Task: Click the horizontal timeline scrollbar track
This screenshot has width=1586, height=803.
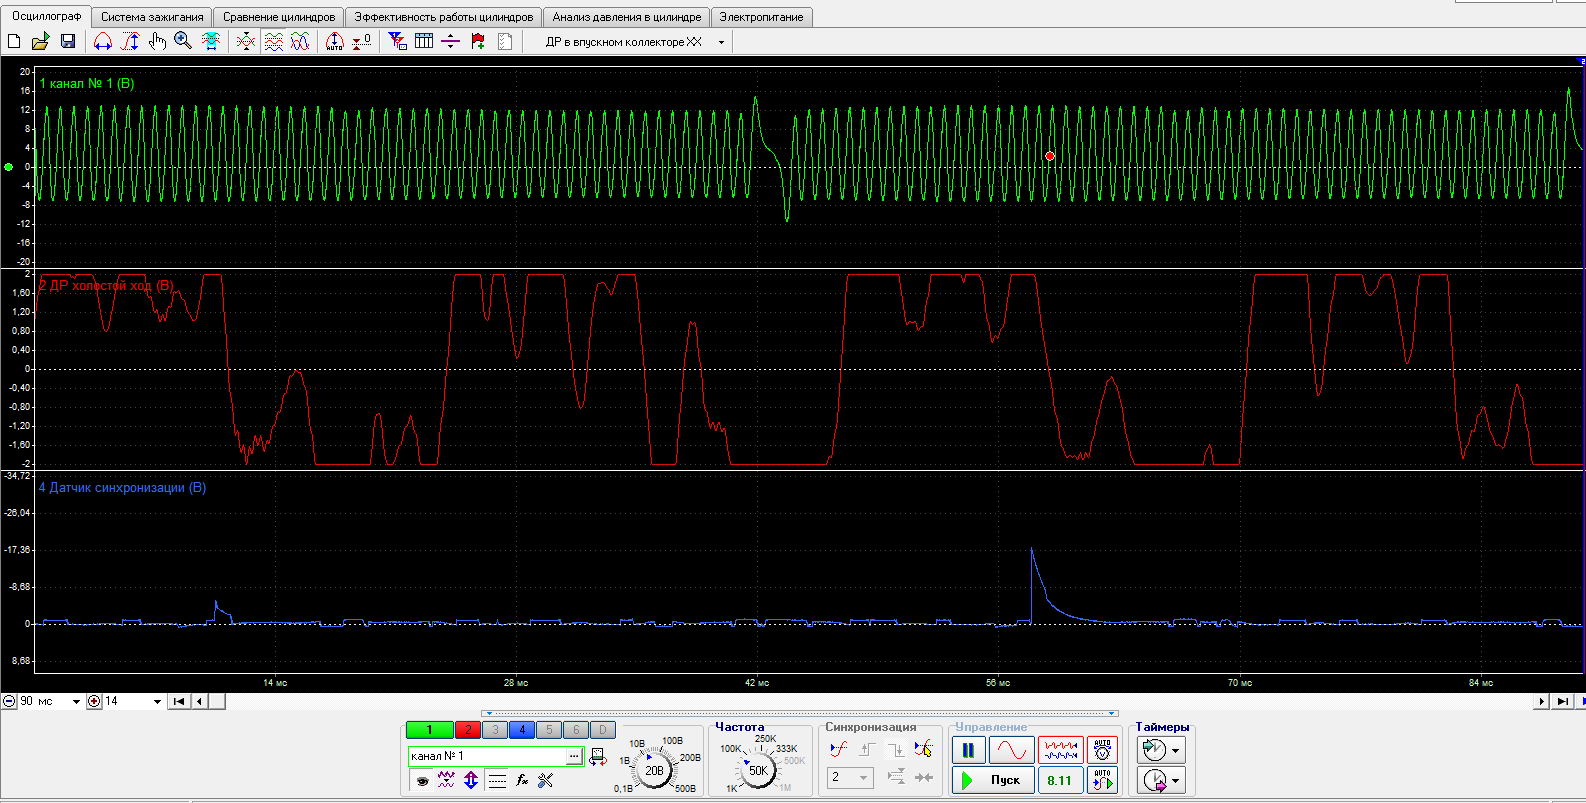Action: pyautogui.click(x=870, y=701)
